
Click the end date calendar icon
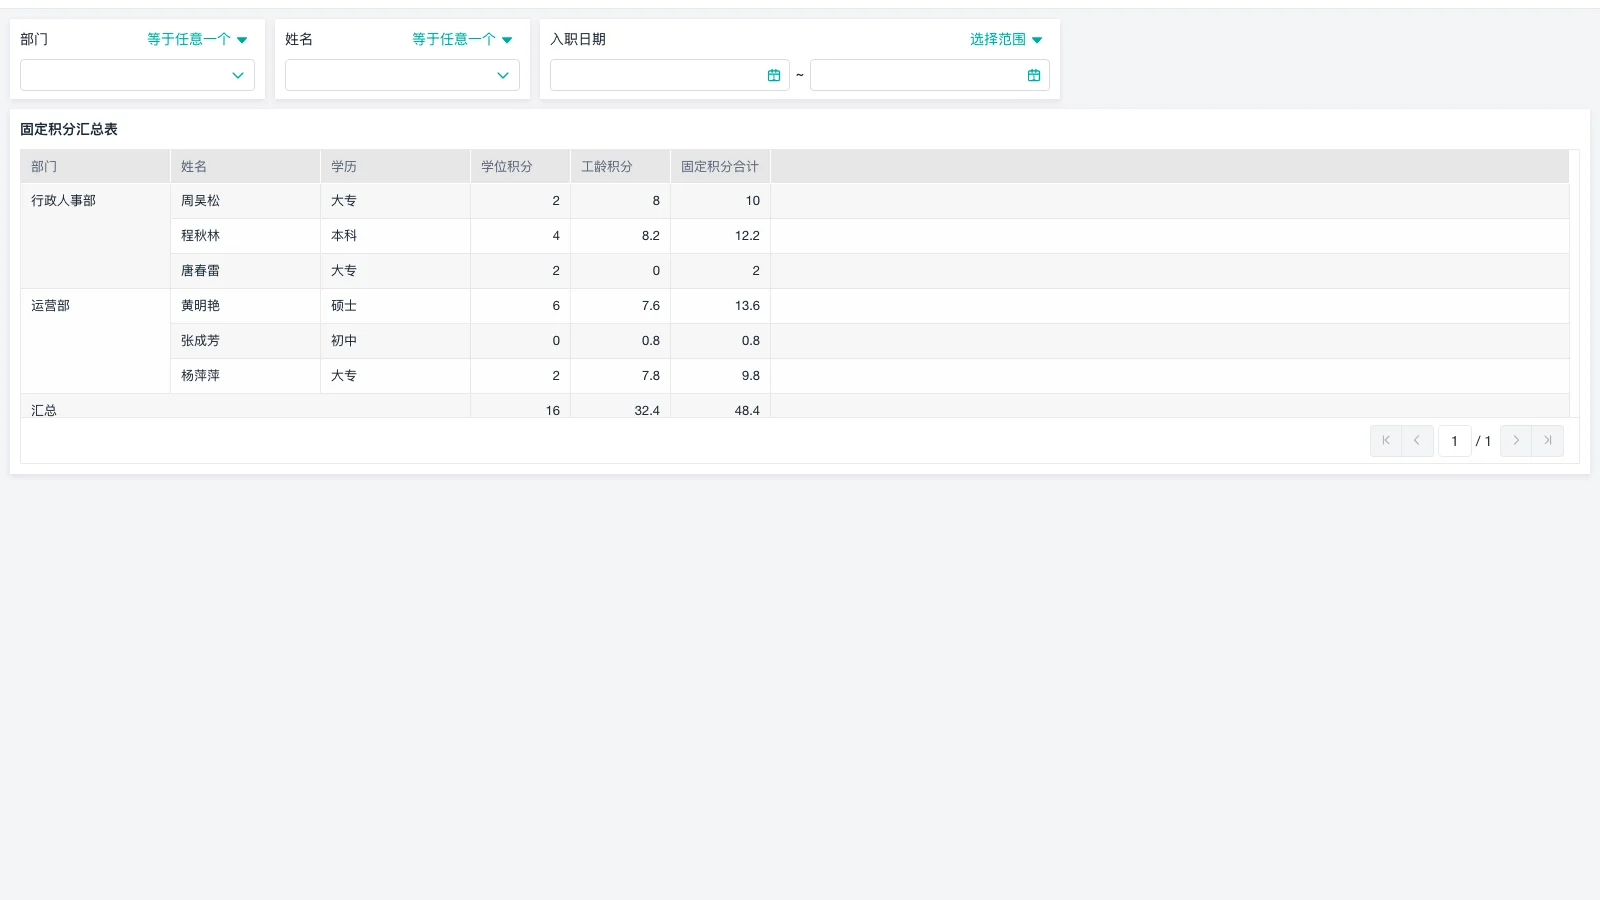point(1033,75)
